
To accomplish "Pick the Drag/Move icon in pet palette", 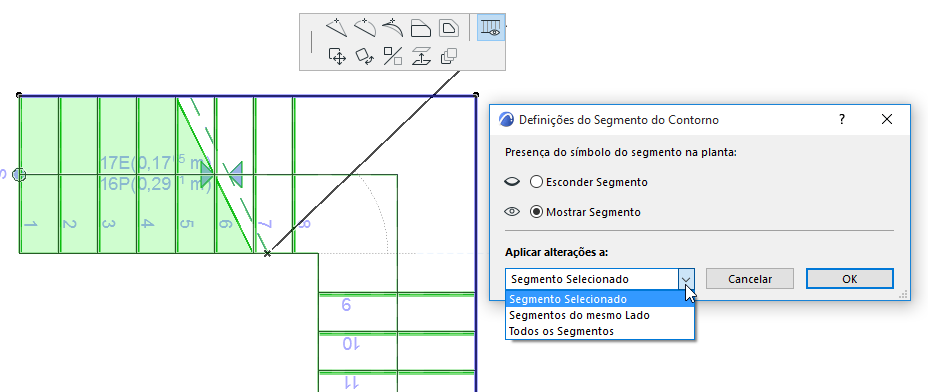I will click(x=337, y=56).
